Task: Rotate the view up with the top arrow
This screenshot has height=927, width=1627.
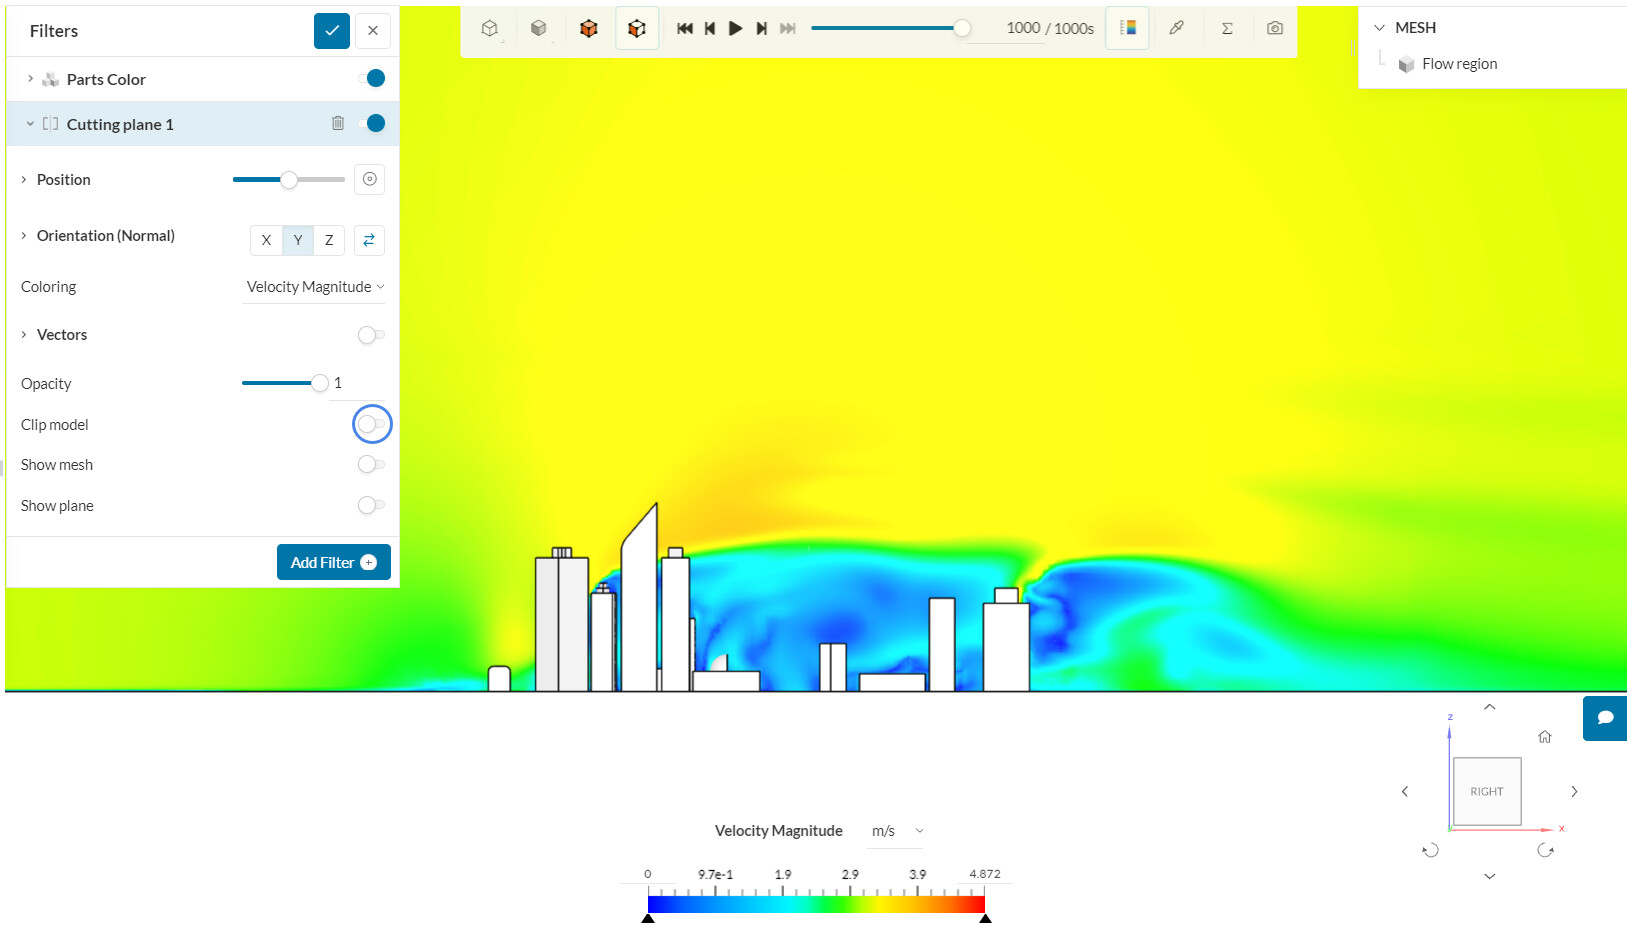Action: [x=1489, y=707]
